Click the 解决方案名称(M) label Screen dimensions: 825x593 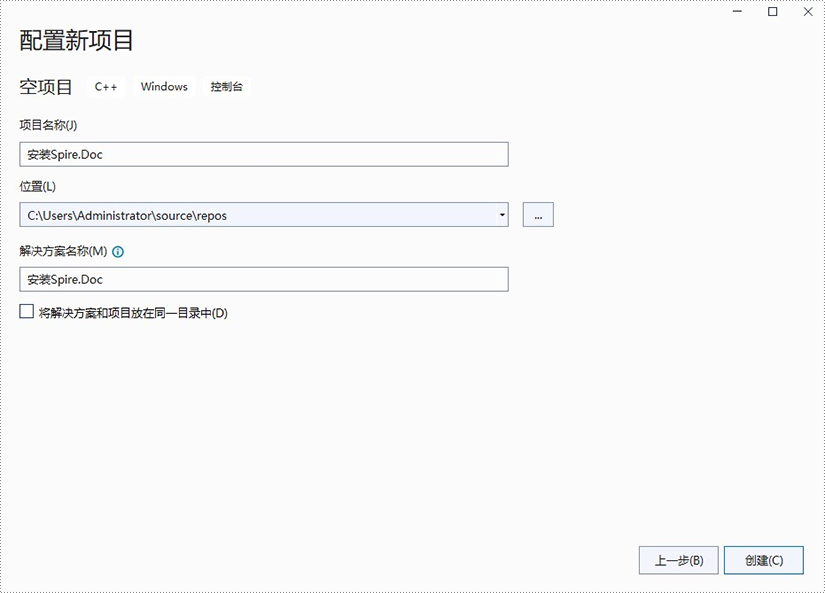(x=63, y=251)
